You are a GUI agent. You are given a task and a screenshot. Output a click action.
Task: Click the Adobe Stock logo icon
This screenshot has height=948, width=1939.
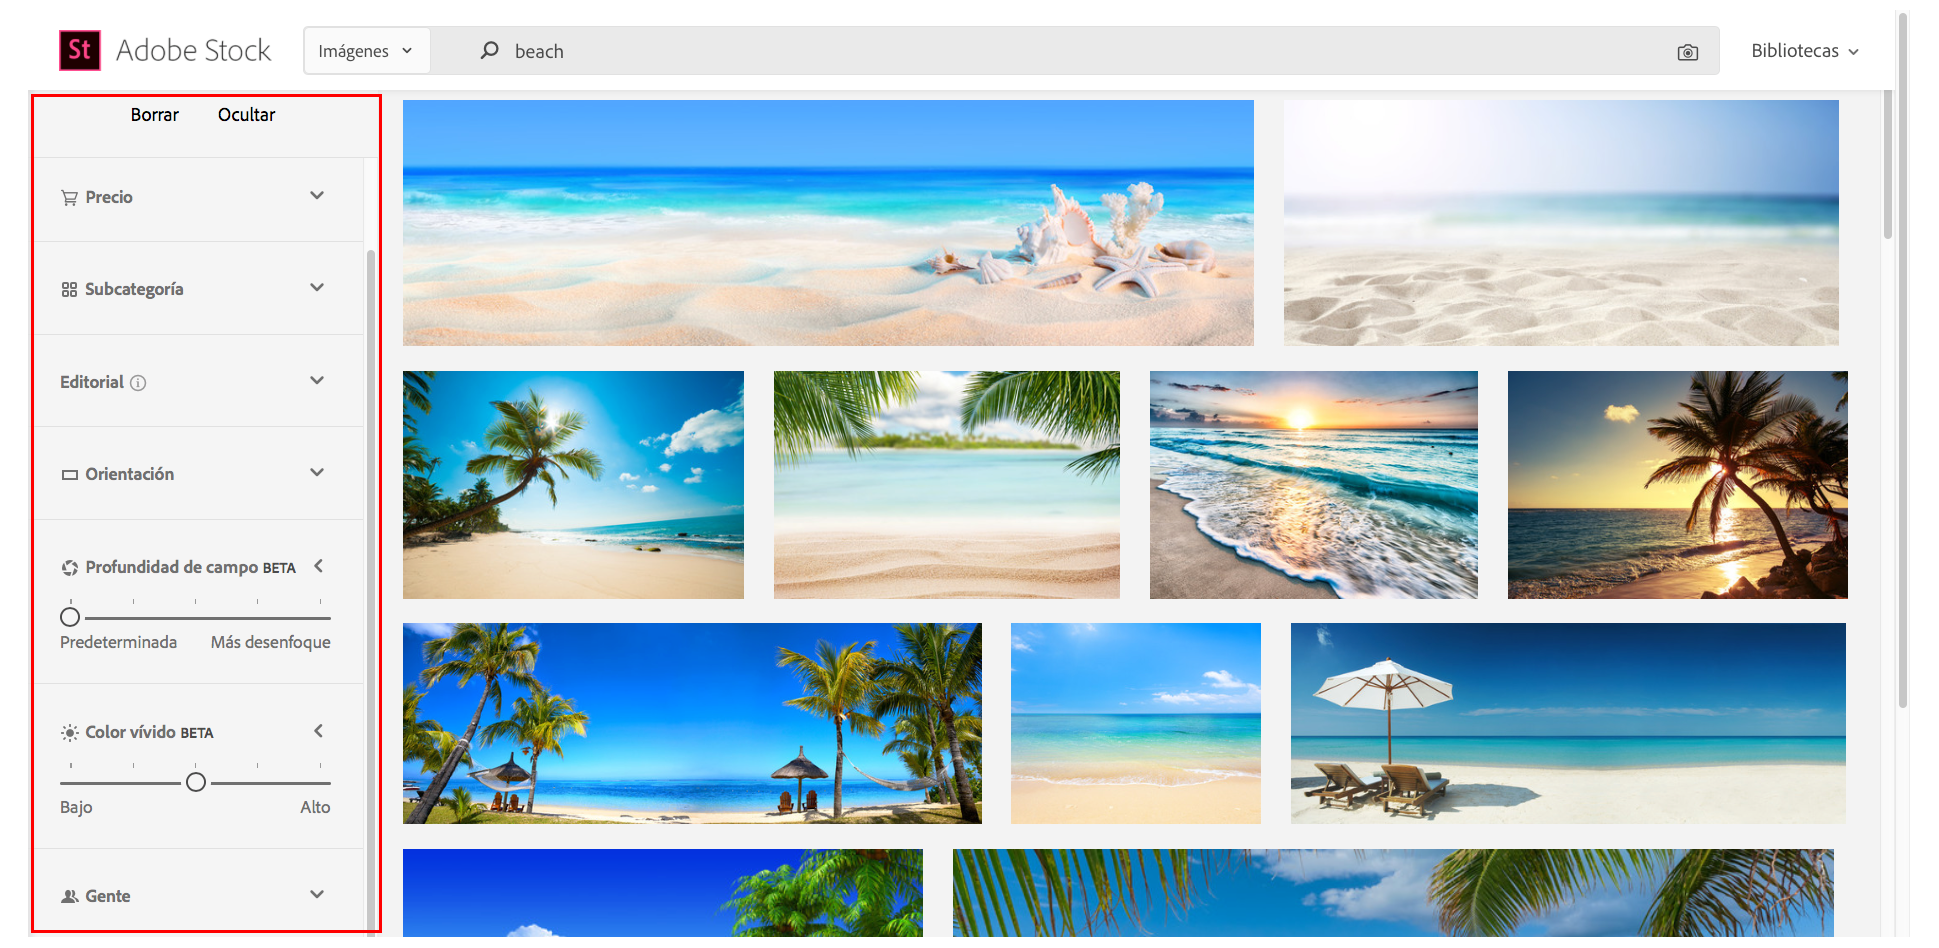tap(80, 49)
